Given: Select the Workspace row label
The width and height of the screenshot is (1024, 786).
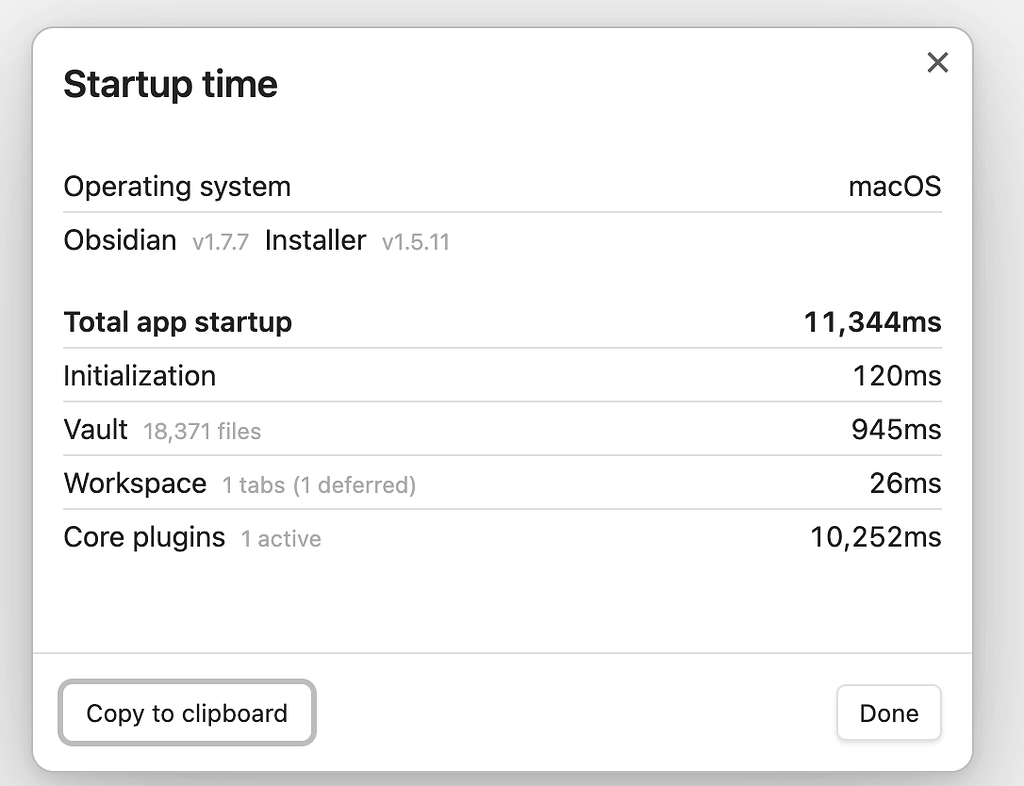Looking at the screenshot, I should coord(135,483).
